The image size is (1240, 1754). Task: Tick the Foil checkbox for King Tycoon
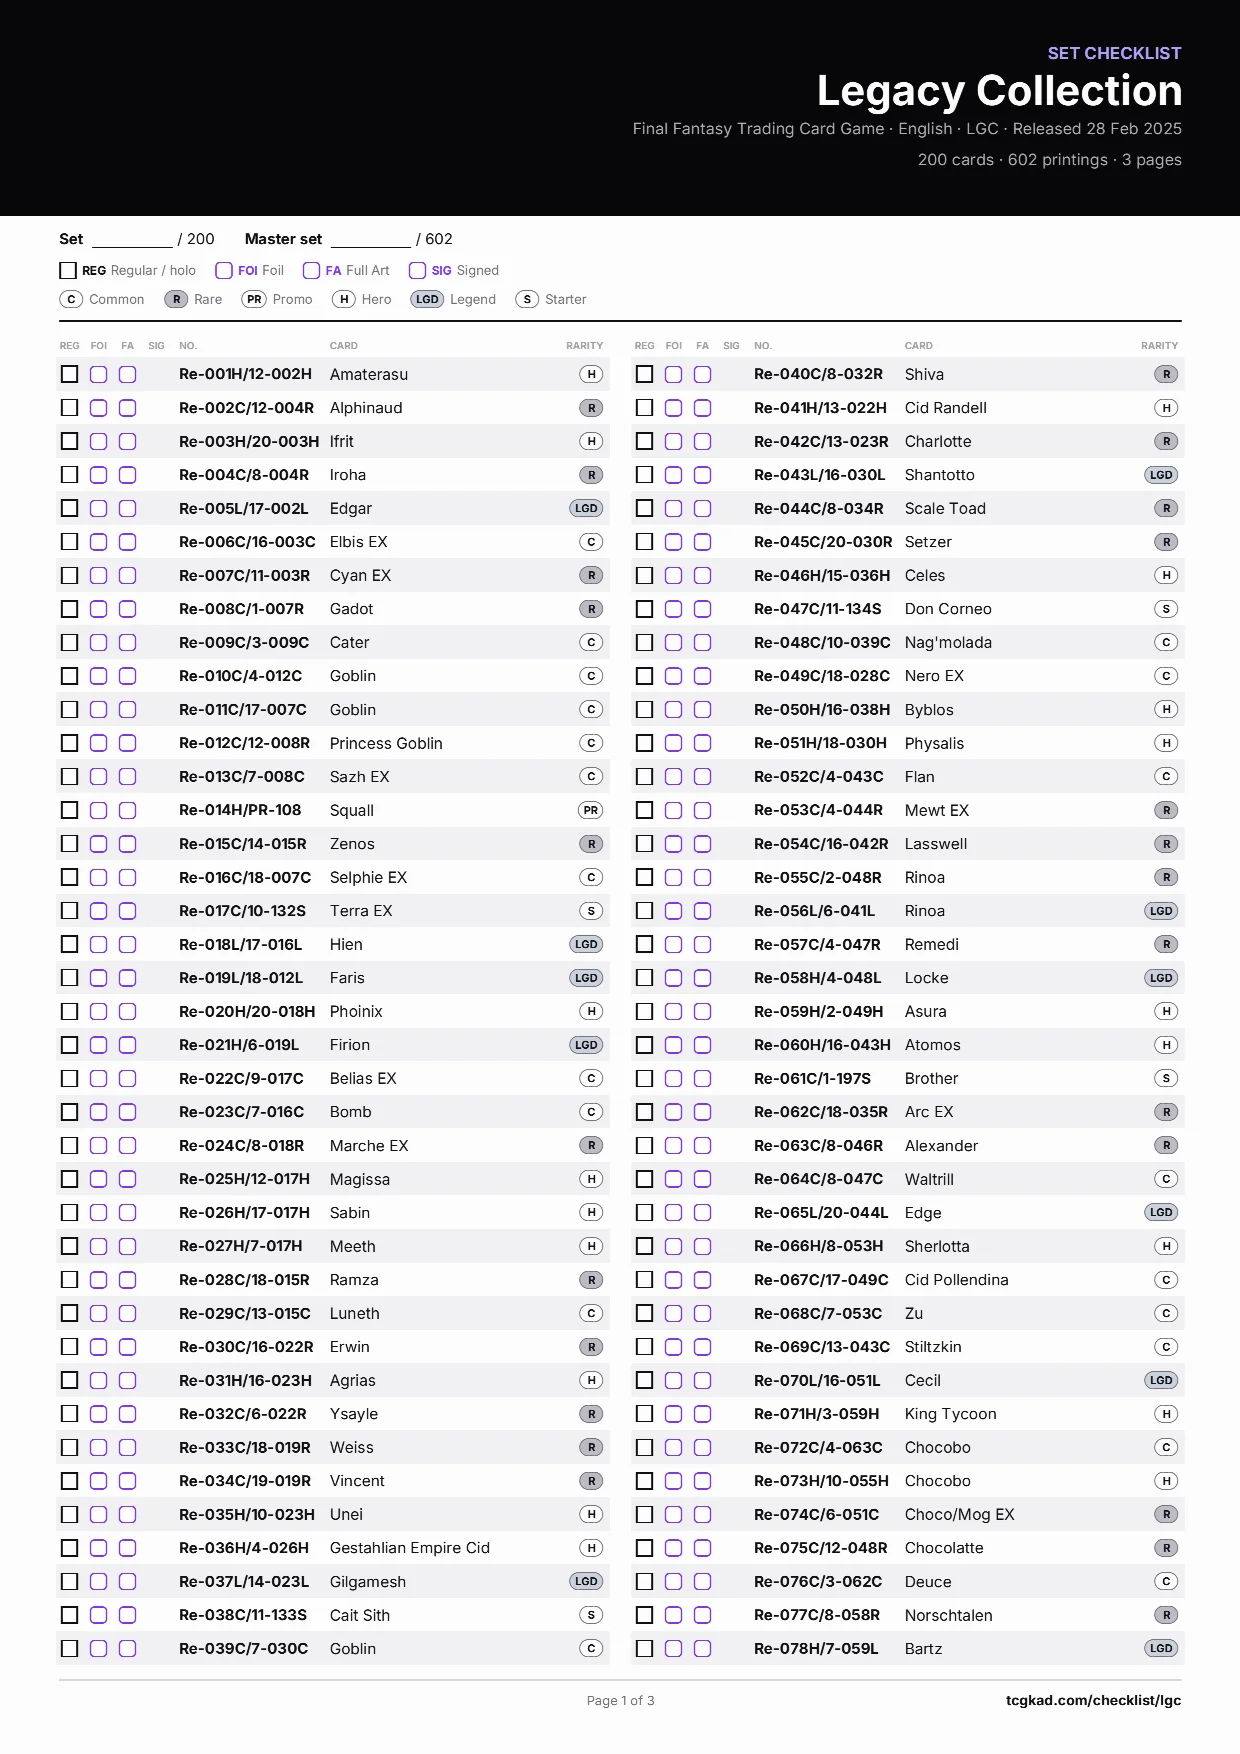[x=673, y=1414]
